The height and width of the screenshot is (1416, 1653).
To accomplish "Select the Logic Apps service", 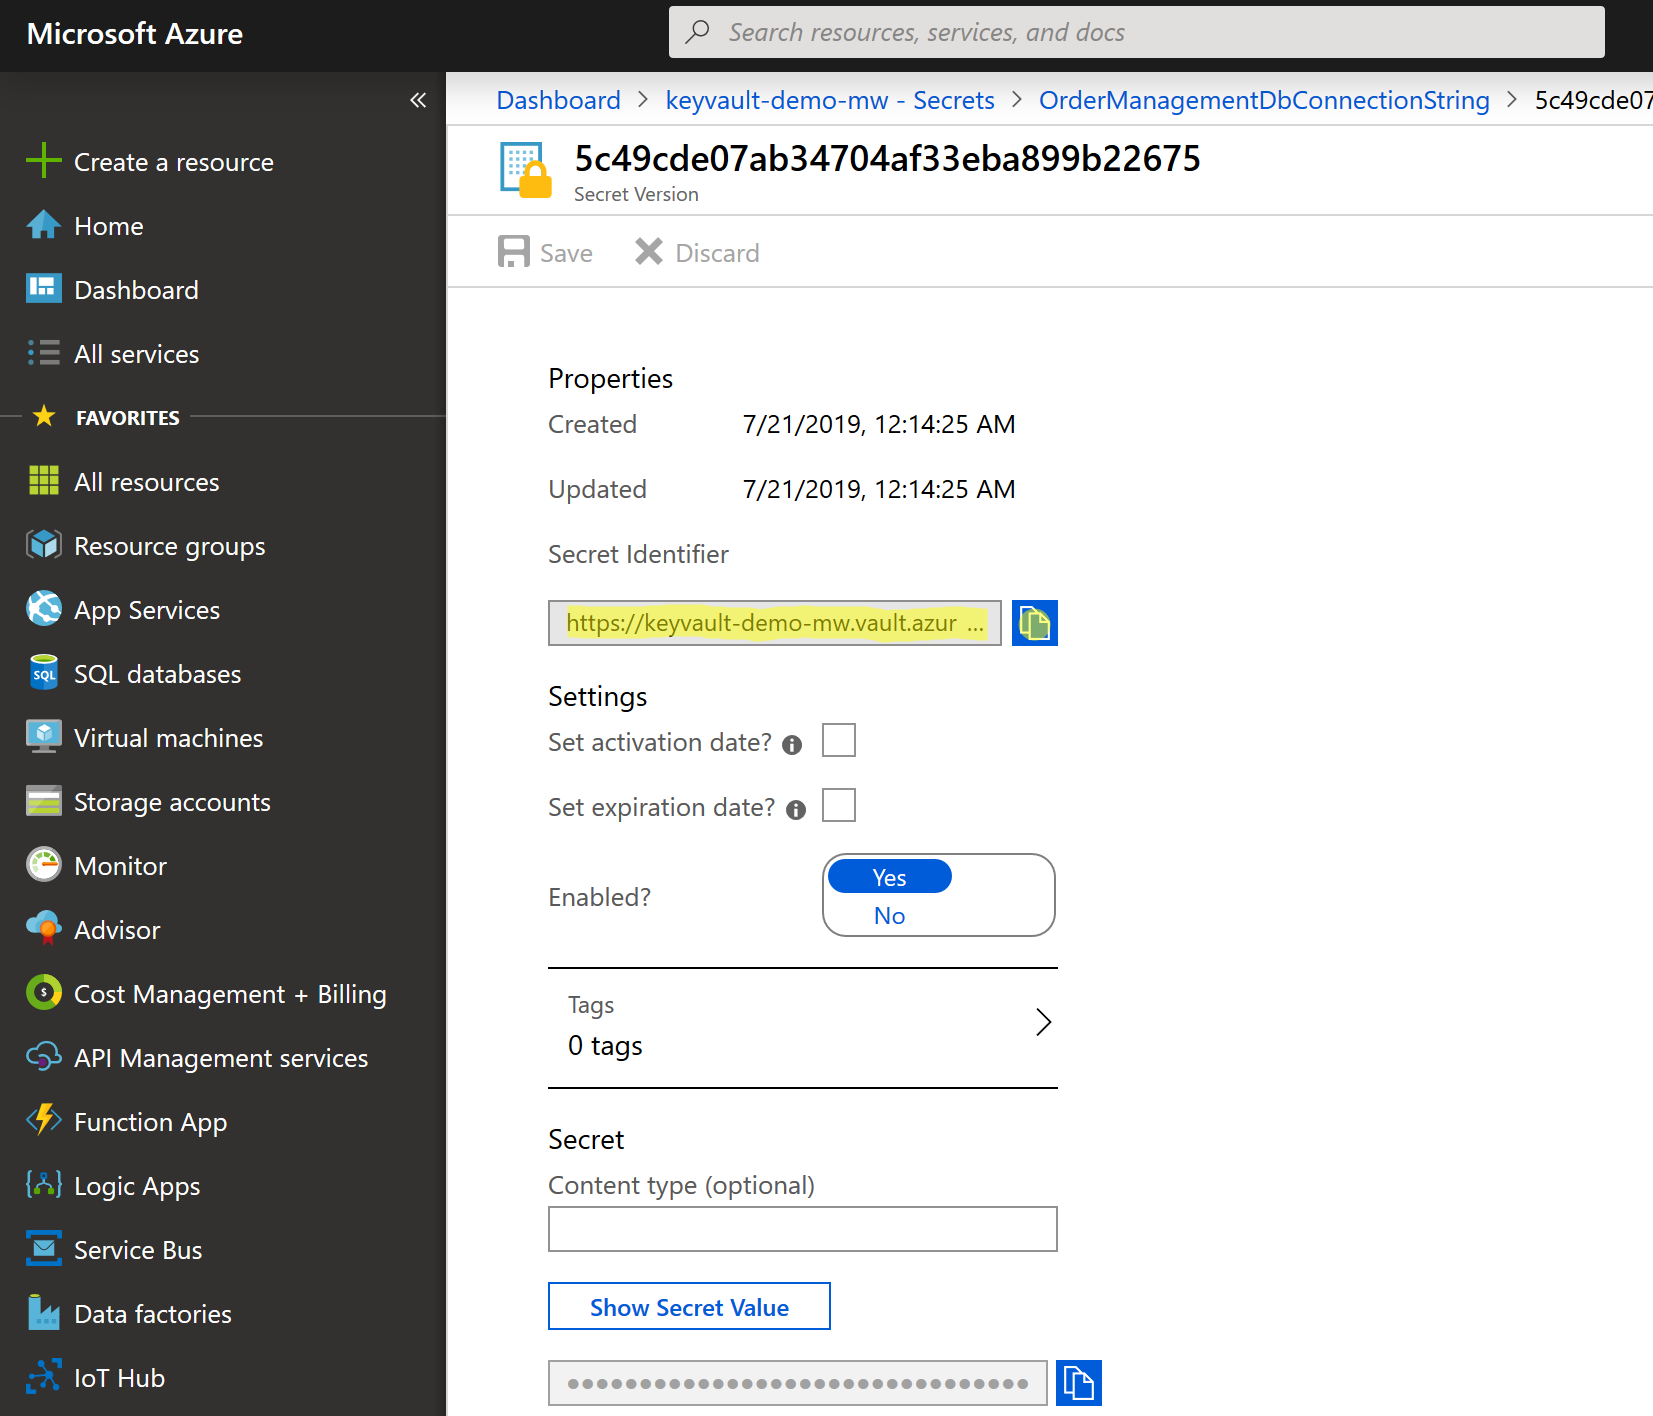I will (137, 1185).
